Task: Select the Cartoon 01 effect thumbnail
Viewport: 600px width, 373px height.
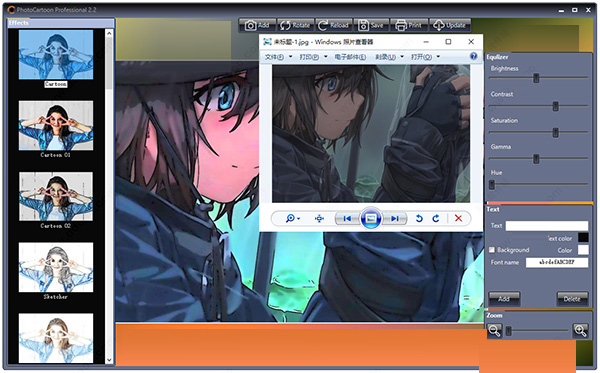Action: [x=56, y=125]
